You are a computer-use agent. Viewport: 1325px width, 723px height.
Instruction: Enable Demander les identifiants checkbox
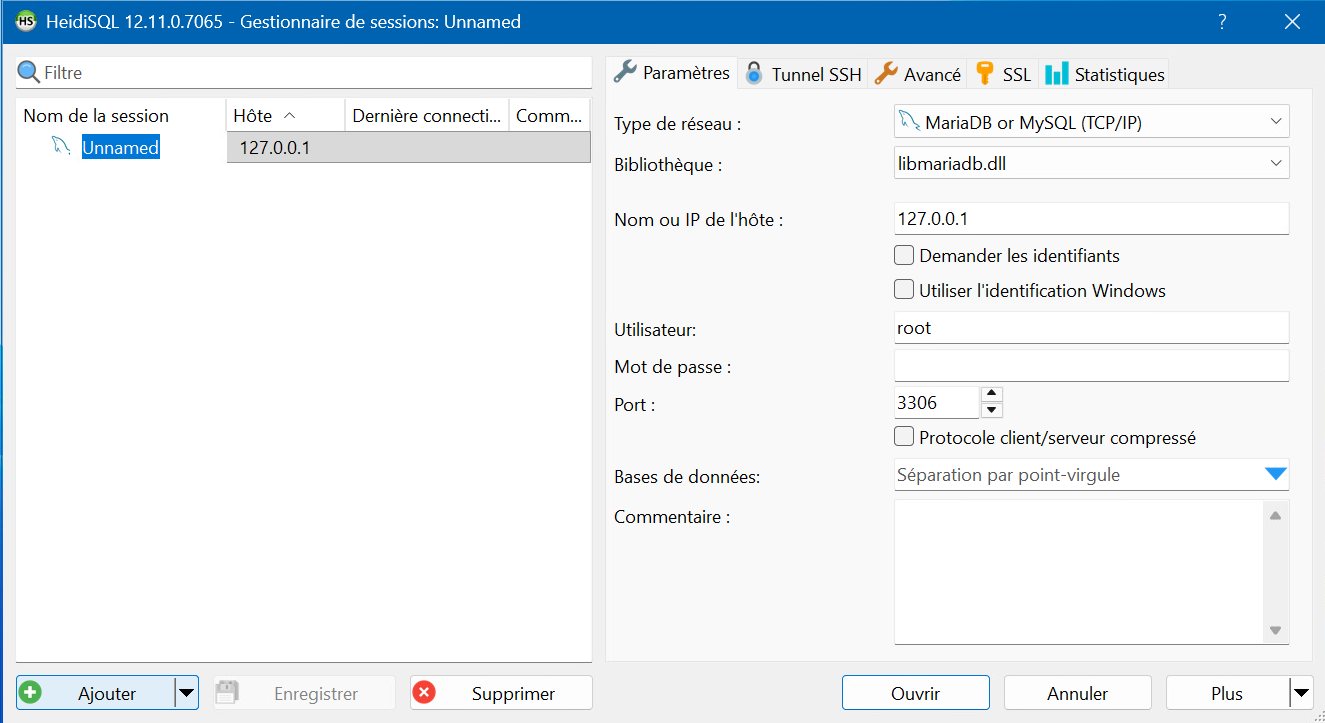pos(904,255)
